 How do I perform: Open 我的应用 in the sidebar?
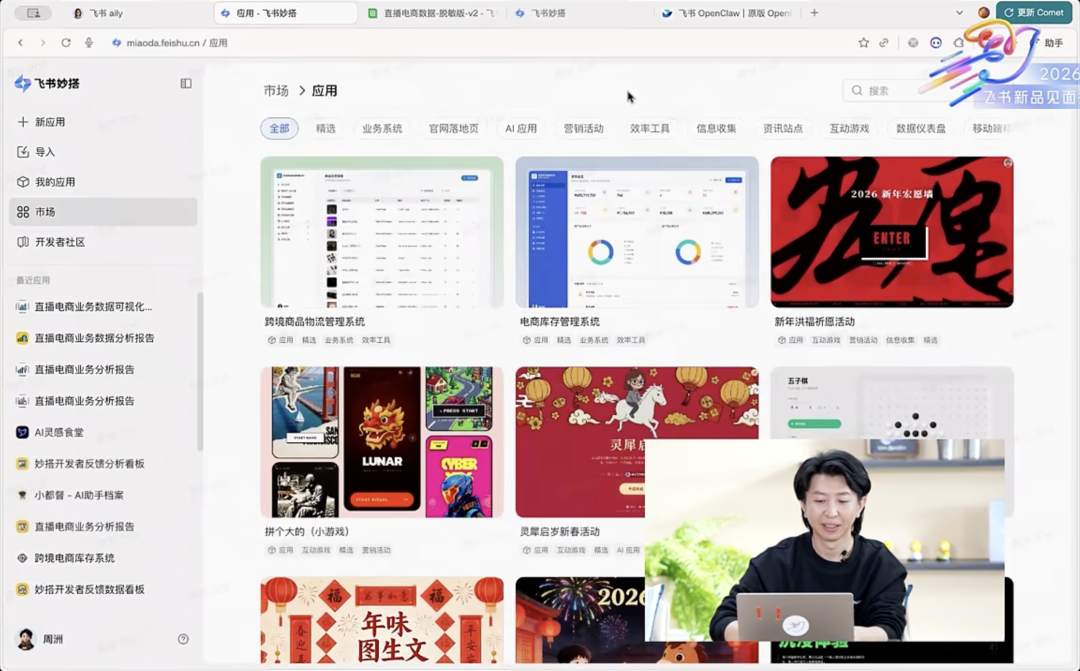click(x=54, y=182)
